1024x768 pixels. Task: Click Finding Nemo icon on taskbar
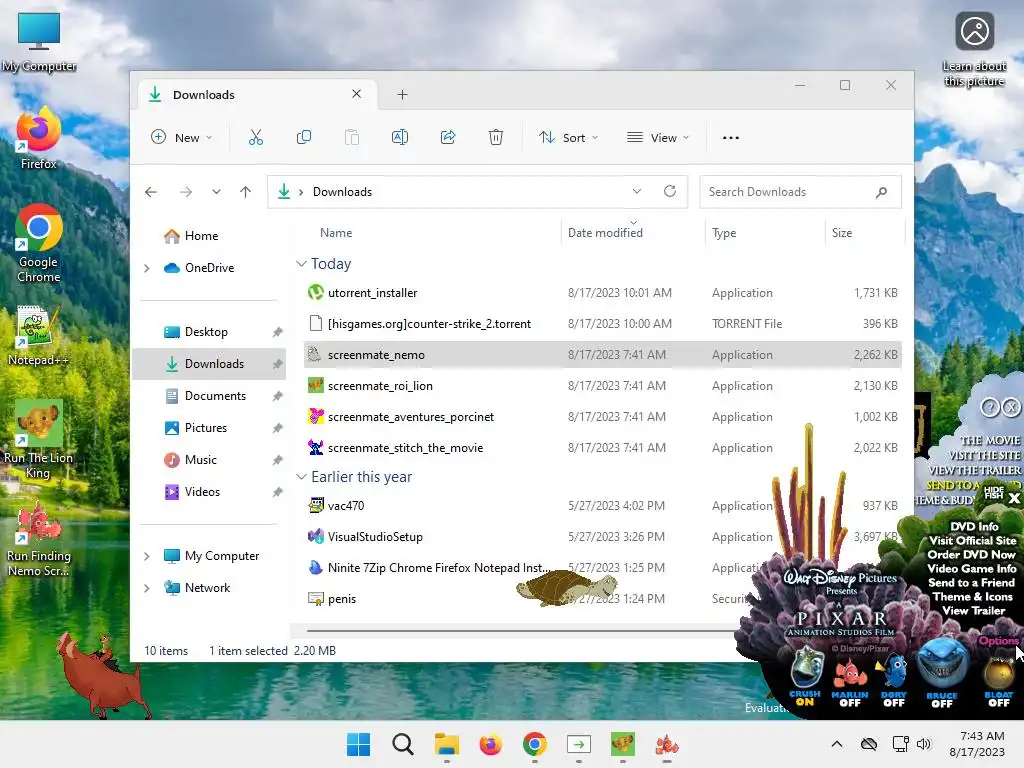pyautogui.click(x=667, y=744)
